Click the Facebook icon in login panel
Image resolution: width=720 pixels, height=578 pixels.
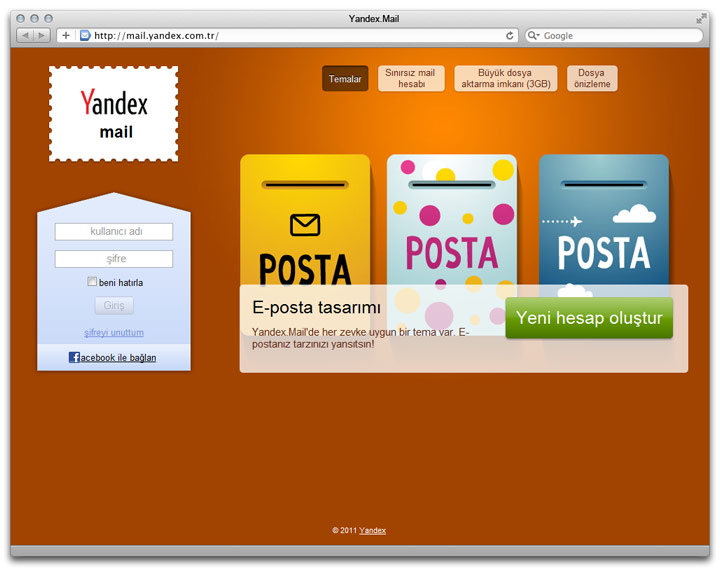(x=74, y=357)
